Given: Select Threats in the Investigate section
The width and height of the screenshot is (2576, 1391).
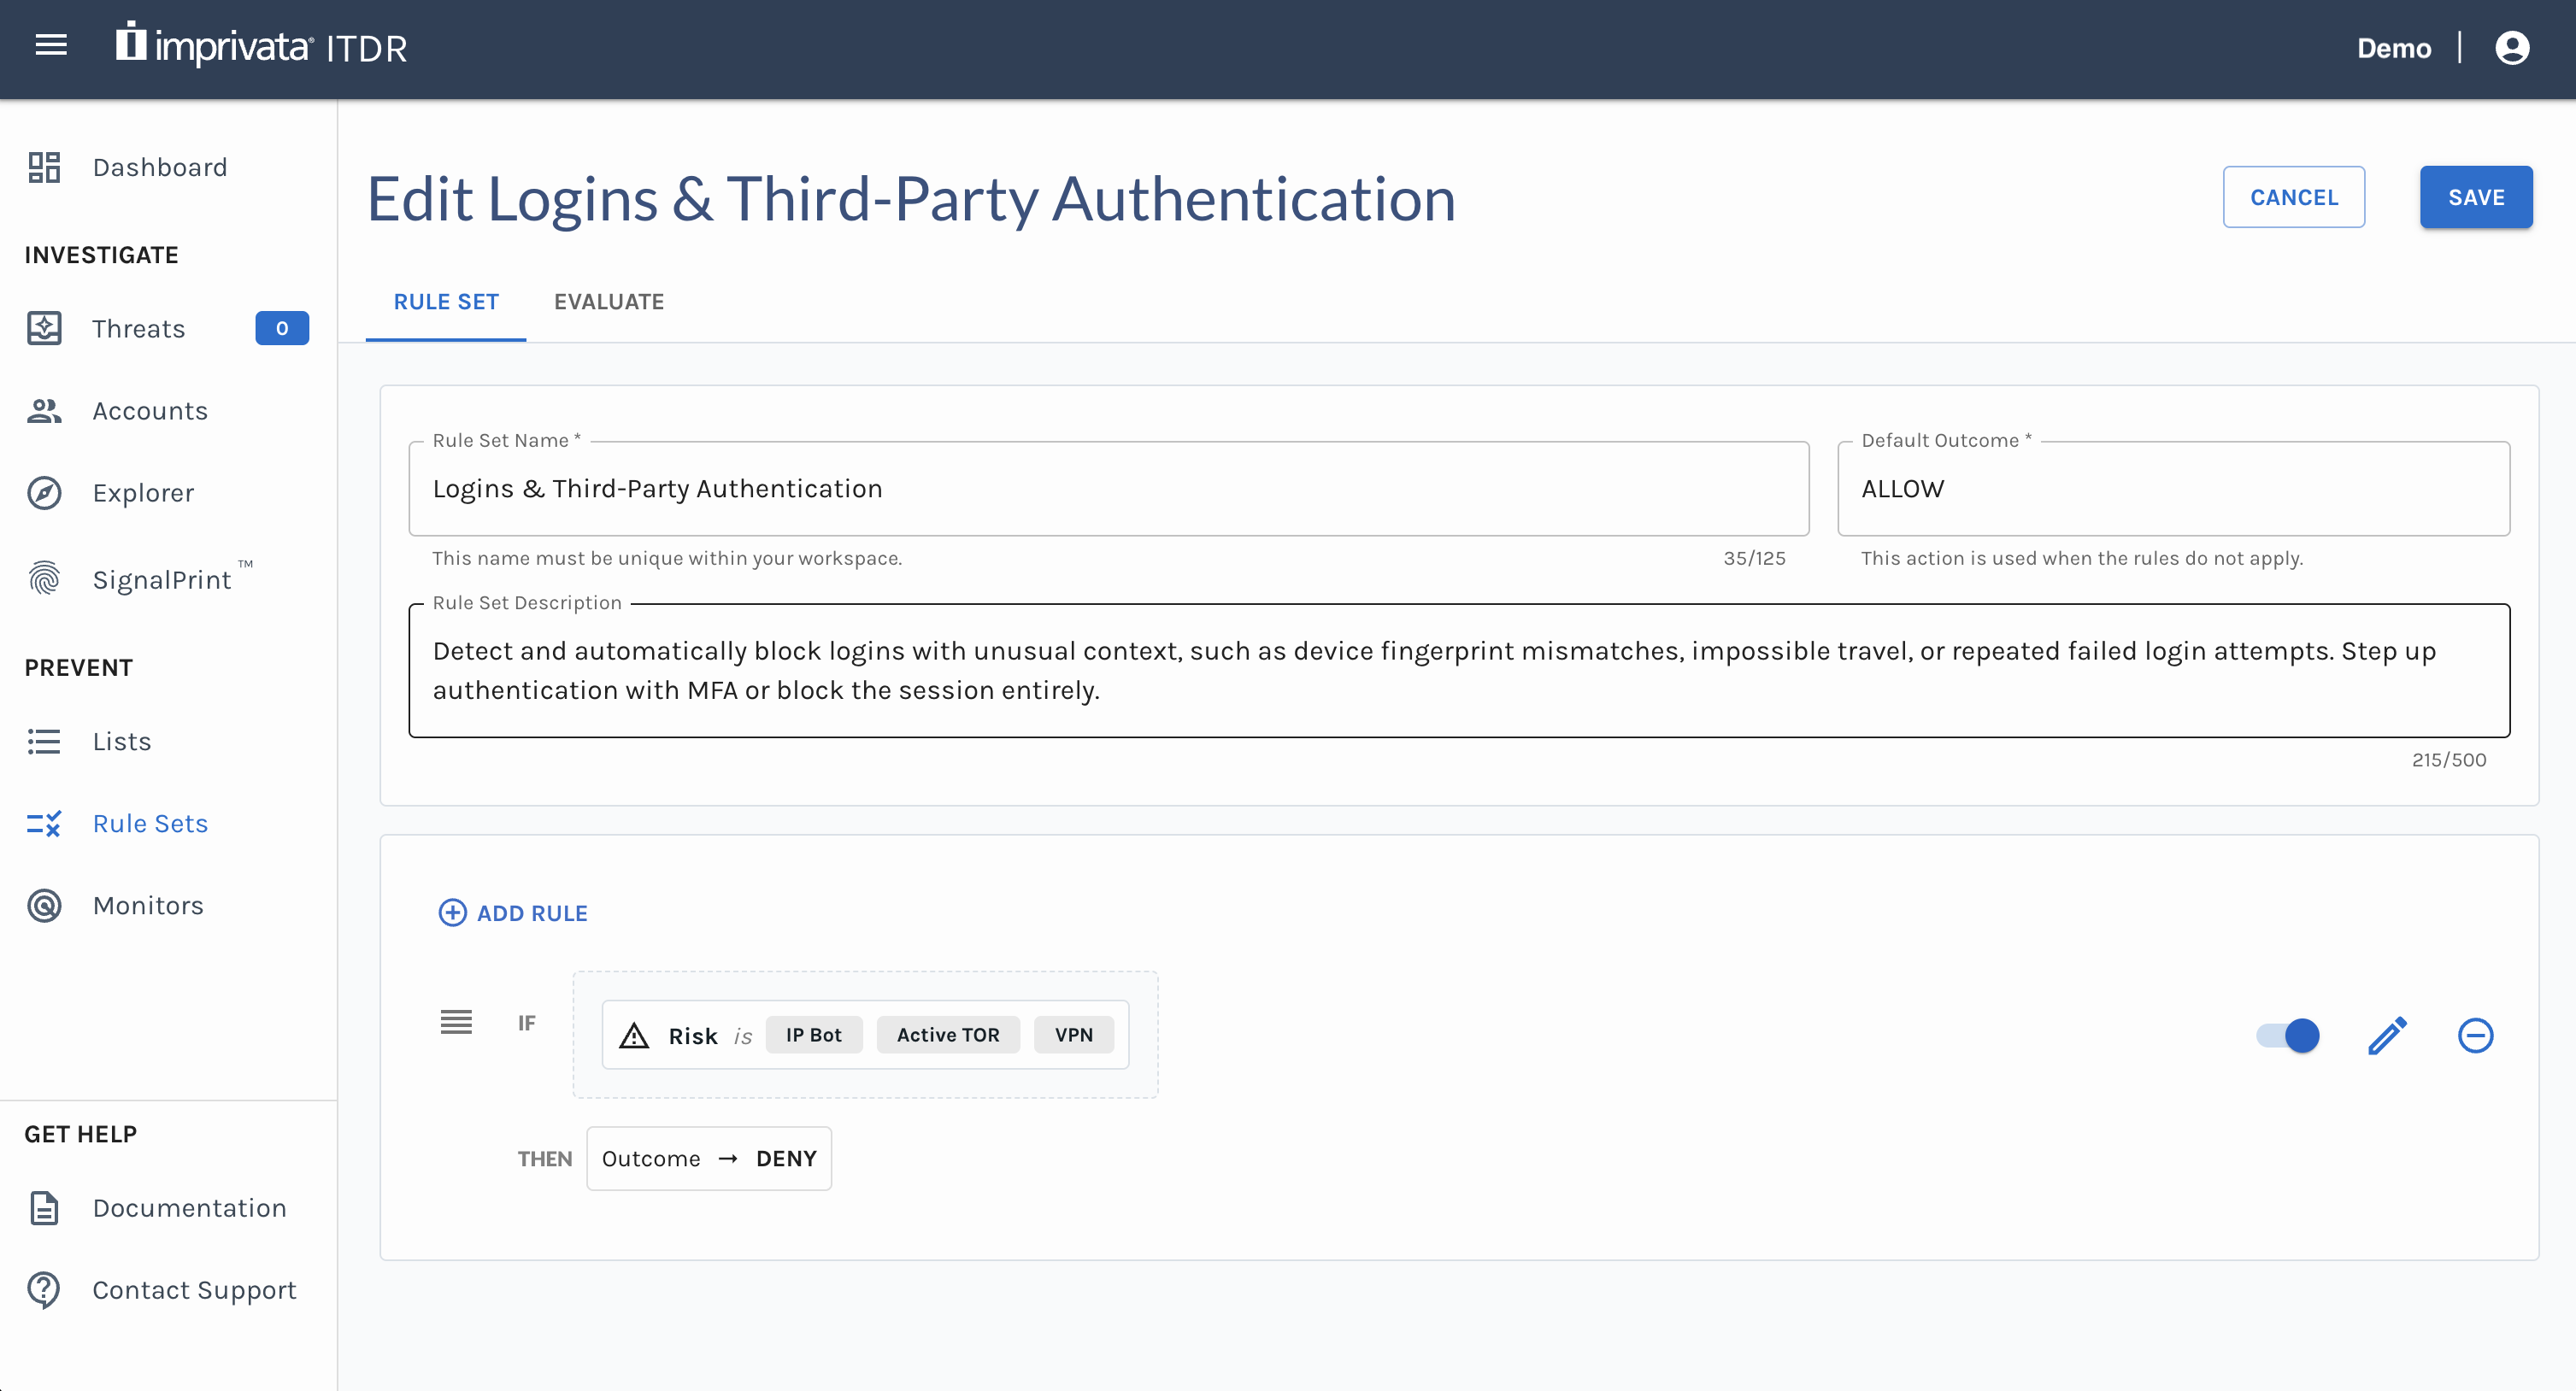Looking at the screenshot, I should [138, 328].
